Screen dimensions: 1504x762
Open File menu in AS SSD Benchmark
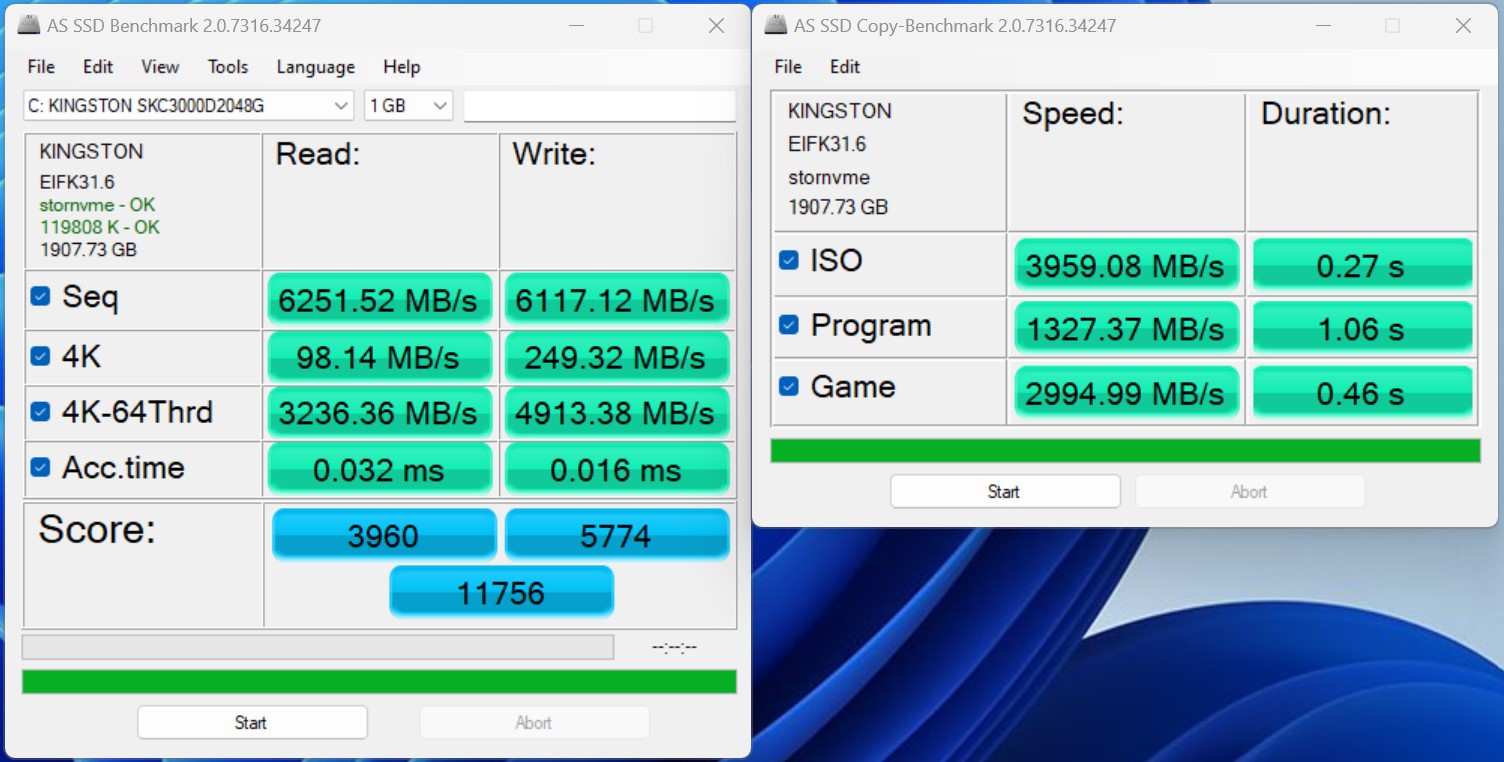(x=41, y=67)
